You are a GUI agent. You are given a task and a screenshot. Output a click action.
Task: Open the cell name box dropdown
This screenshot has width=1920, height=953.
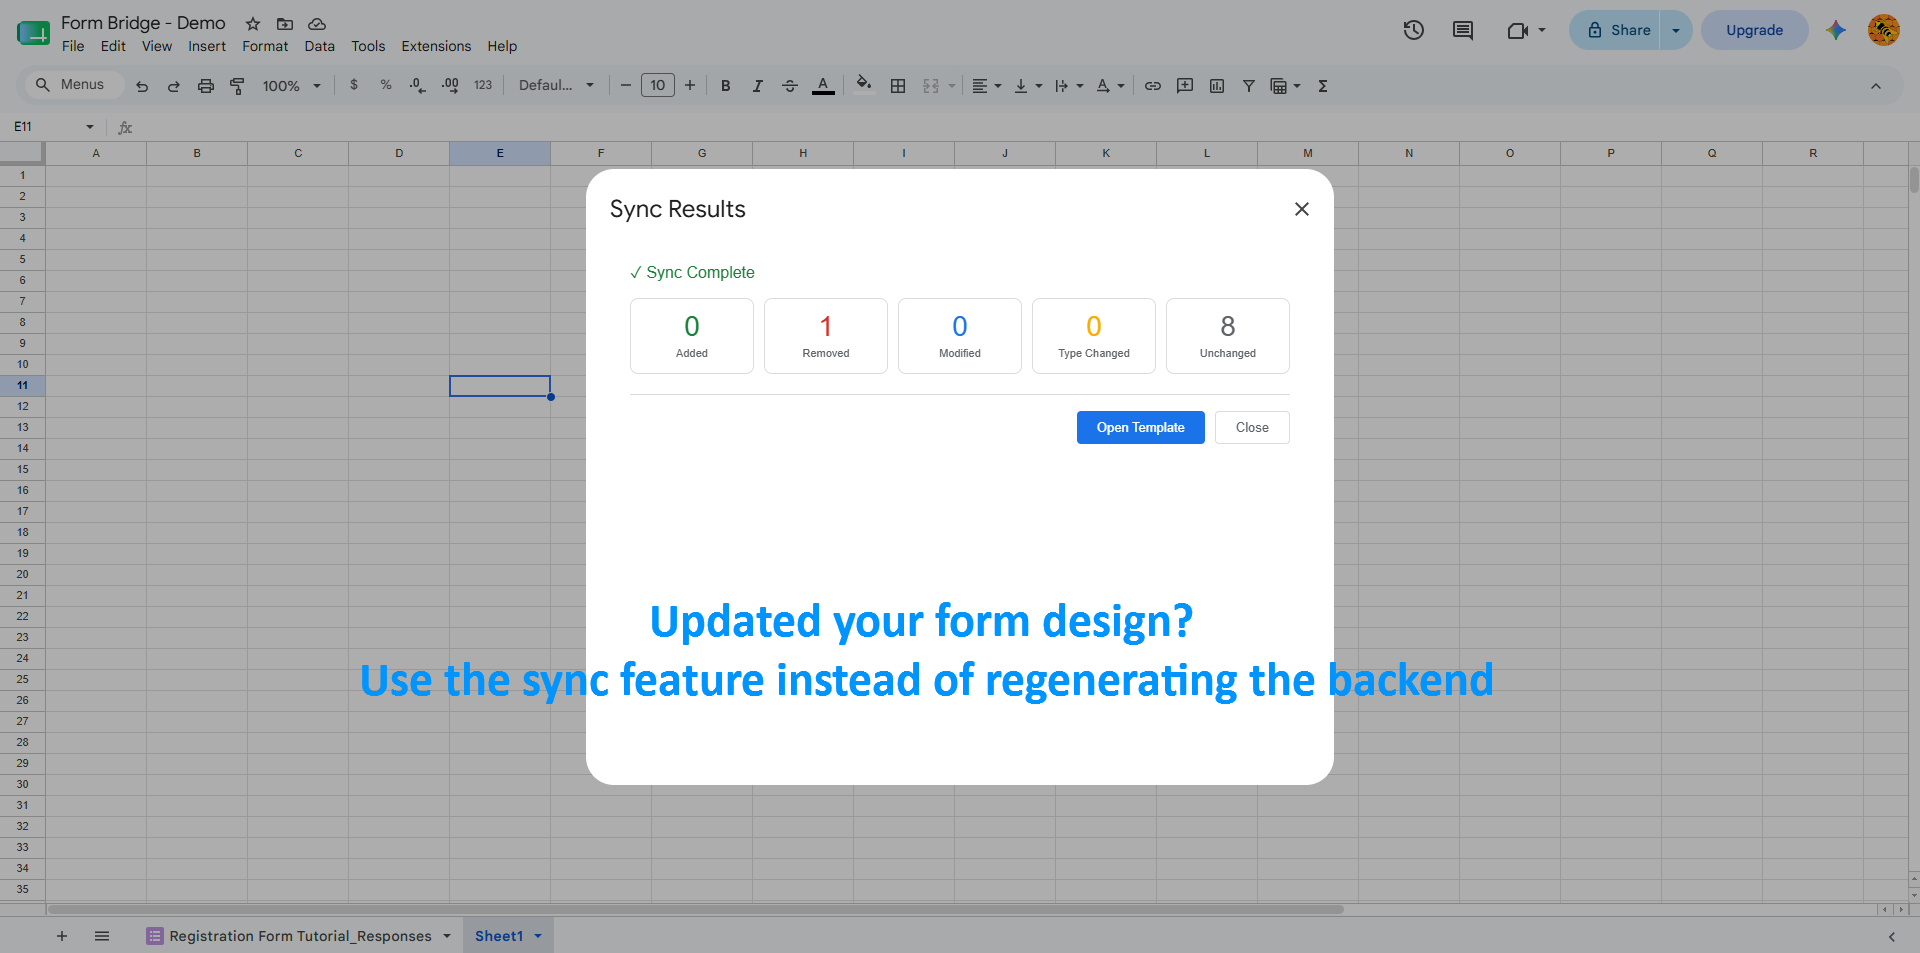click(x=90, y=127)
